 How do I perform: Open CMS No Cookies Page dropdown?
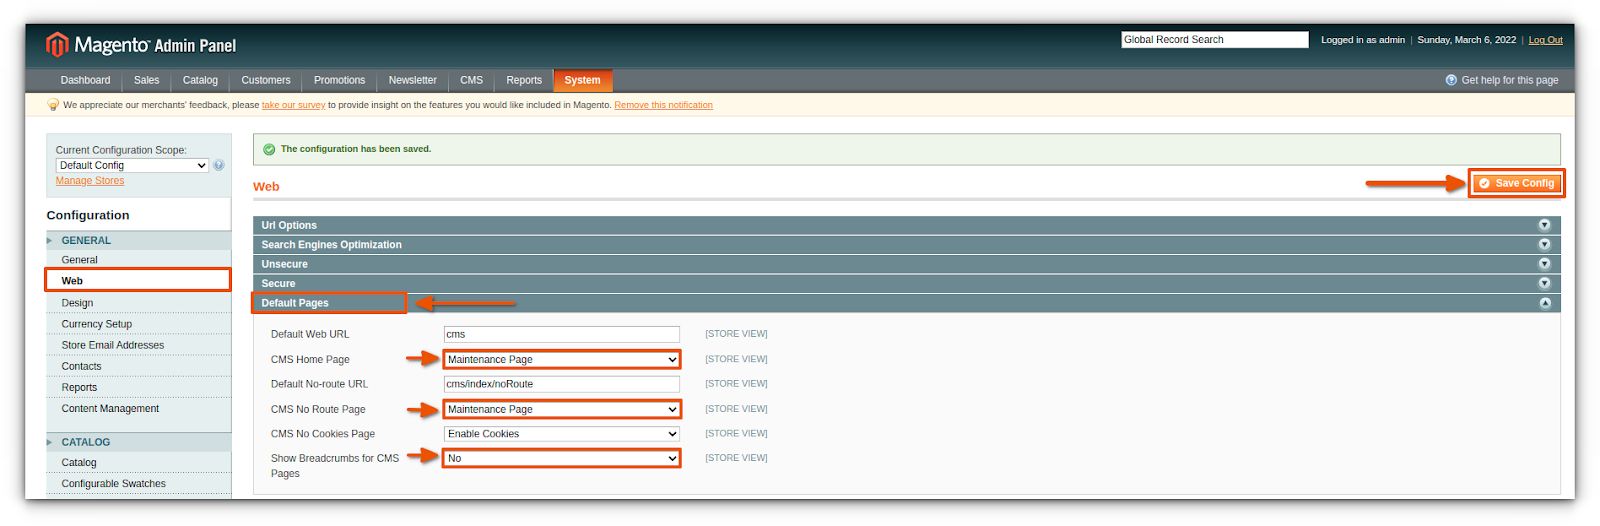pyautogui.click(x=562, y=434)
